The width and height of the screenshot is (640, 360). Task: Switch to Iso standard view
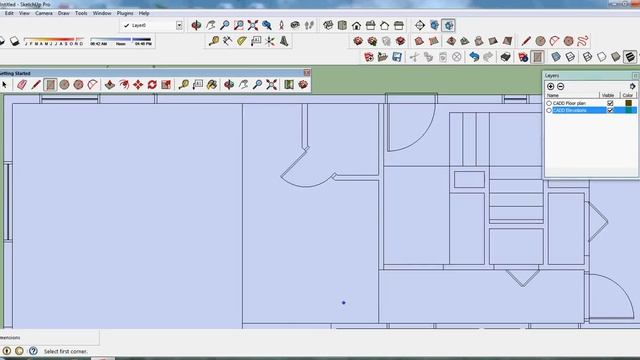click(328, 25)
